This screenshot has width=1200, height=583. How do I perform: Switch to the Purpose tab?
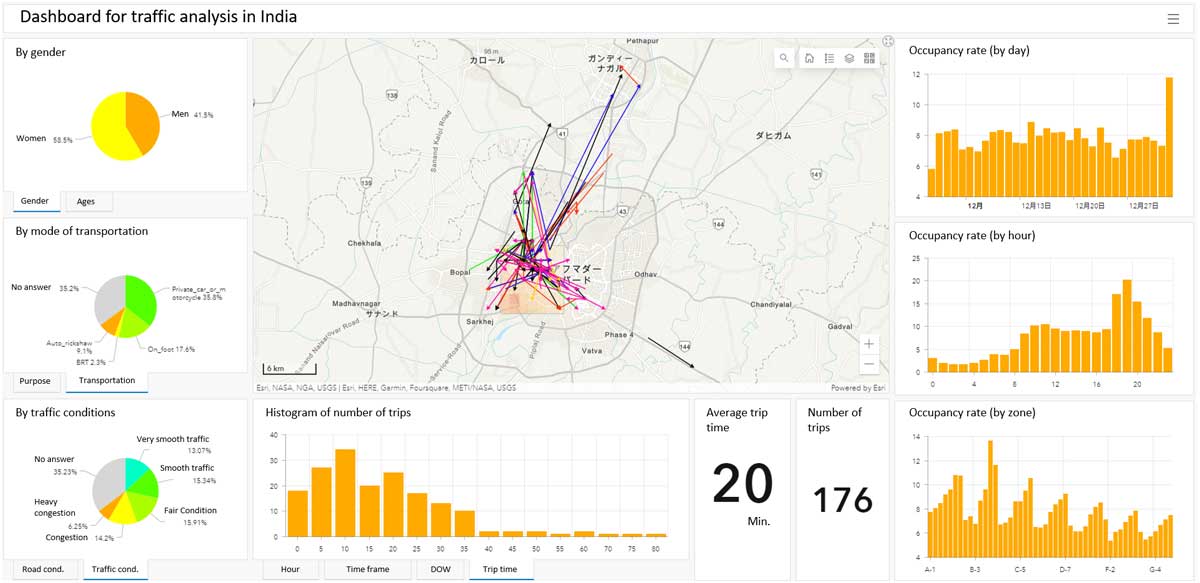(x=35, y=381)
